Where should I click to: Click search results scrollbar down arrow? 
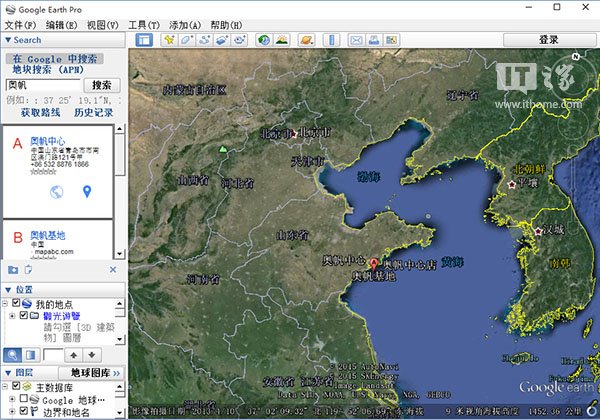tap(120, 254)
